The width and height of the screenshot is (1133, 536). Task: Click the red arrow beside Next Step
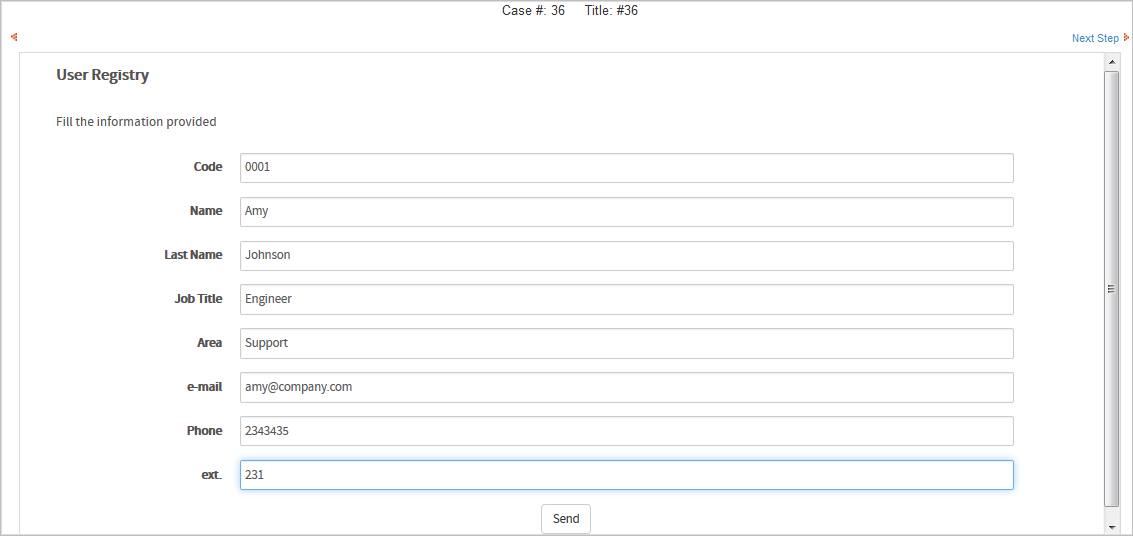click(x=1126, y=38)
